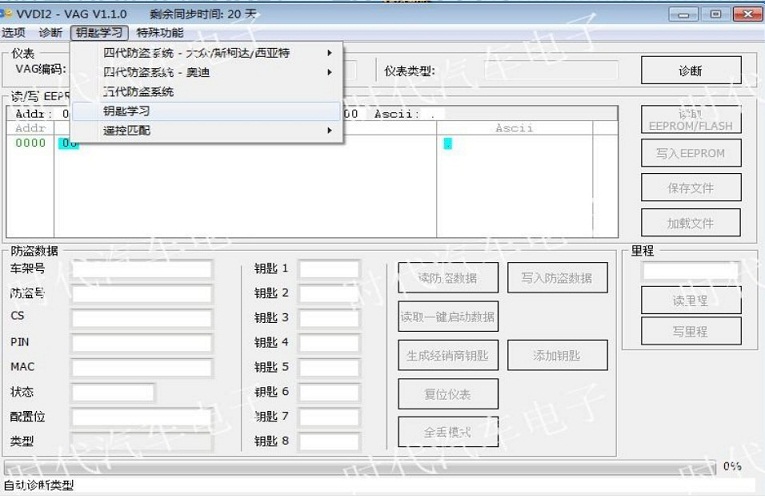Click the 复位仪表 button

[x=447, y=393]
